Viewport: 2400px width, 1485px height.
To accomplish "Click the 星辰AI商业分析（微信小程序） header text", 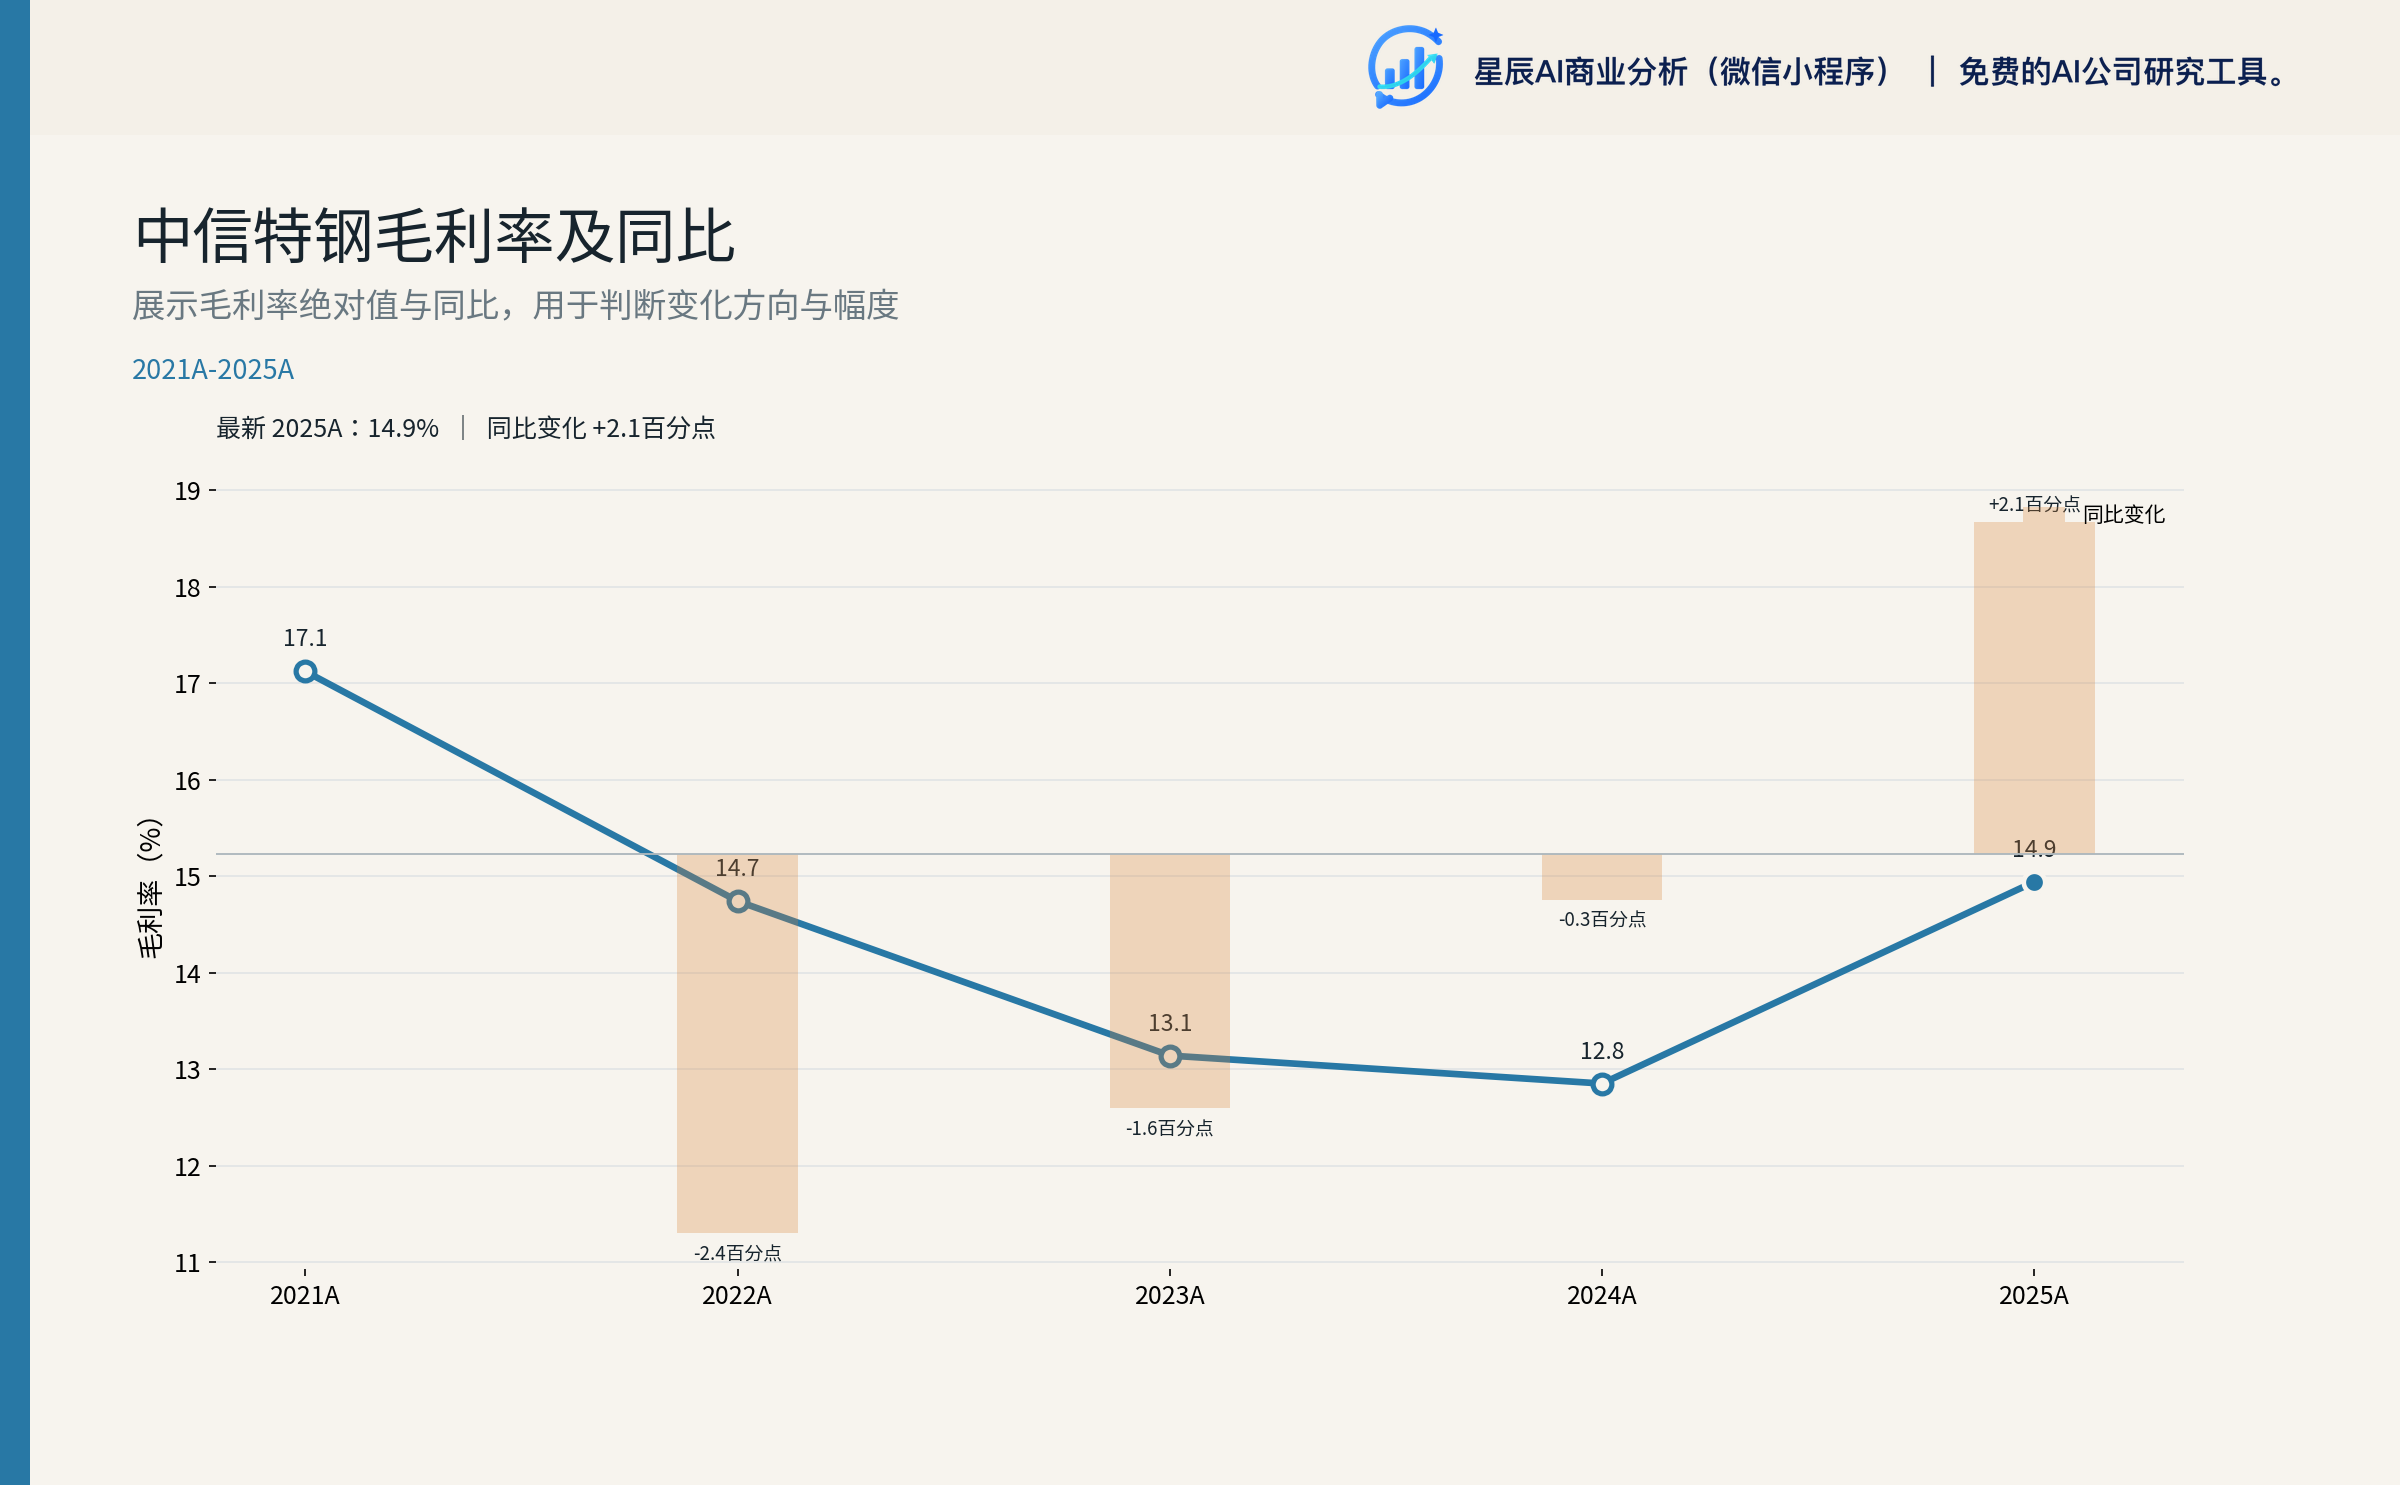I will click(x=1684, y=72).
